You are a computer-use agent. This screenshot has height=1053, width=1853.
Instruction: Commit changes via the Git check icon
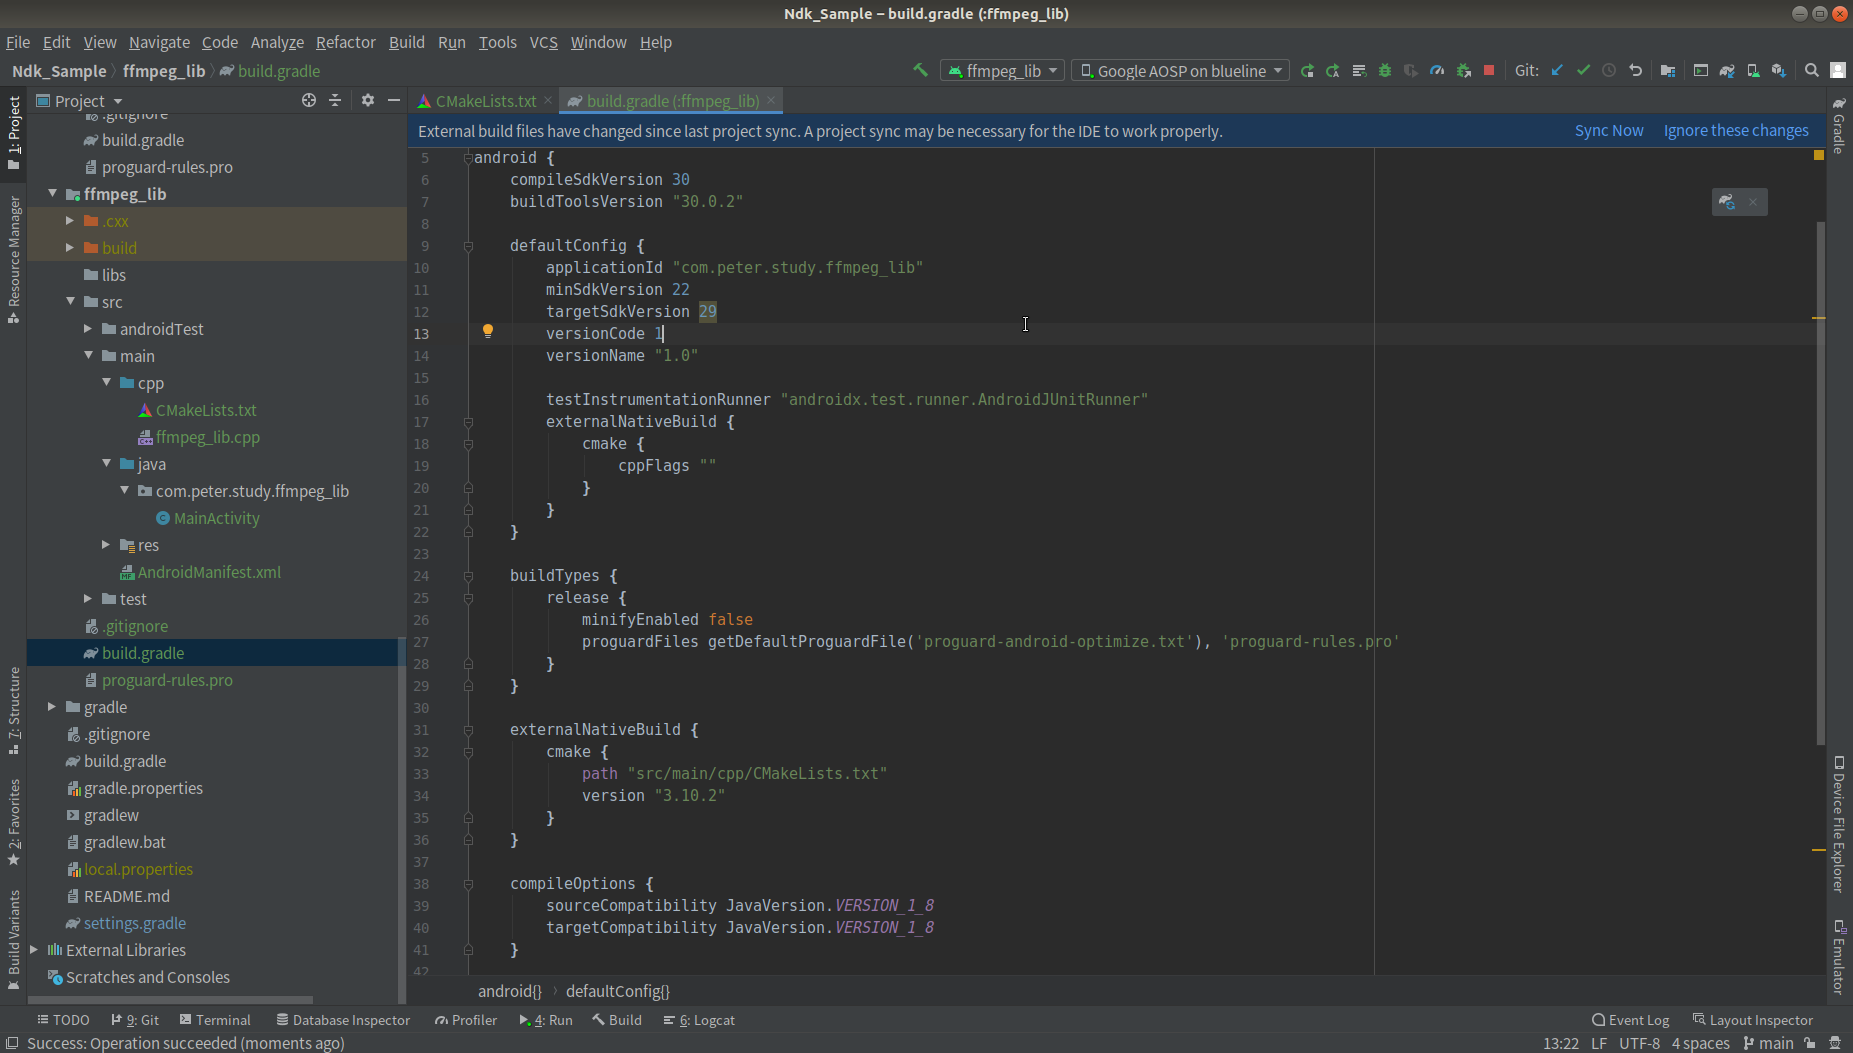[x=1583, y=70]
